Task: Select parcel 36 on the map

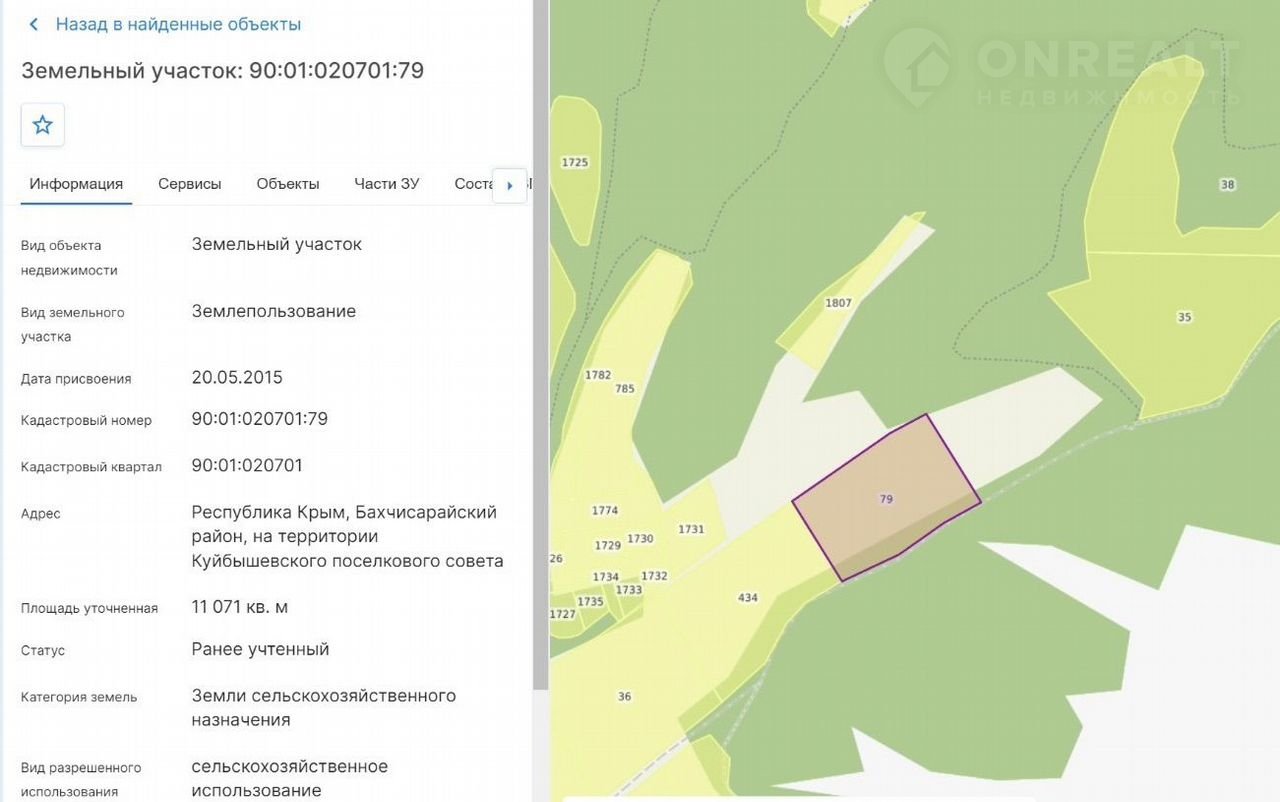Action: pos(625,697)
